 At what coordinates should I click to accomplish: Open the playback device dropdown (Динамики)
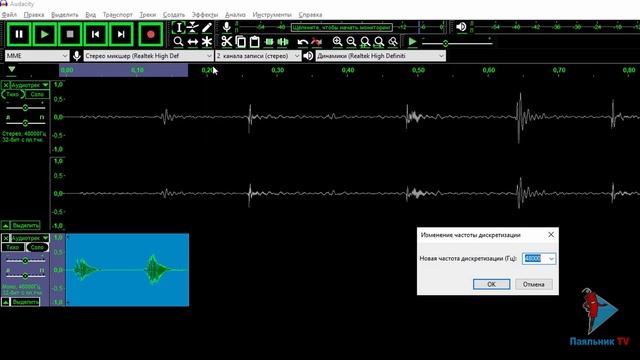(x=380, y=56)
